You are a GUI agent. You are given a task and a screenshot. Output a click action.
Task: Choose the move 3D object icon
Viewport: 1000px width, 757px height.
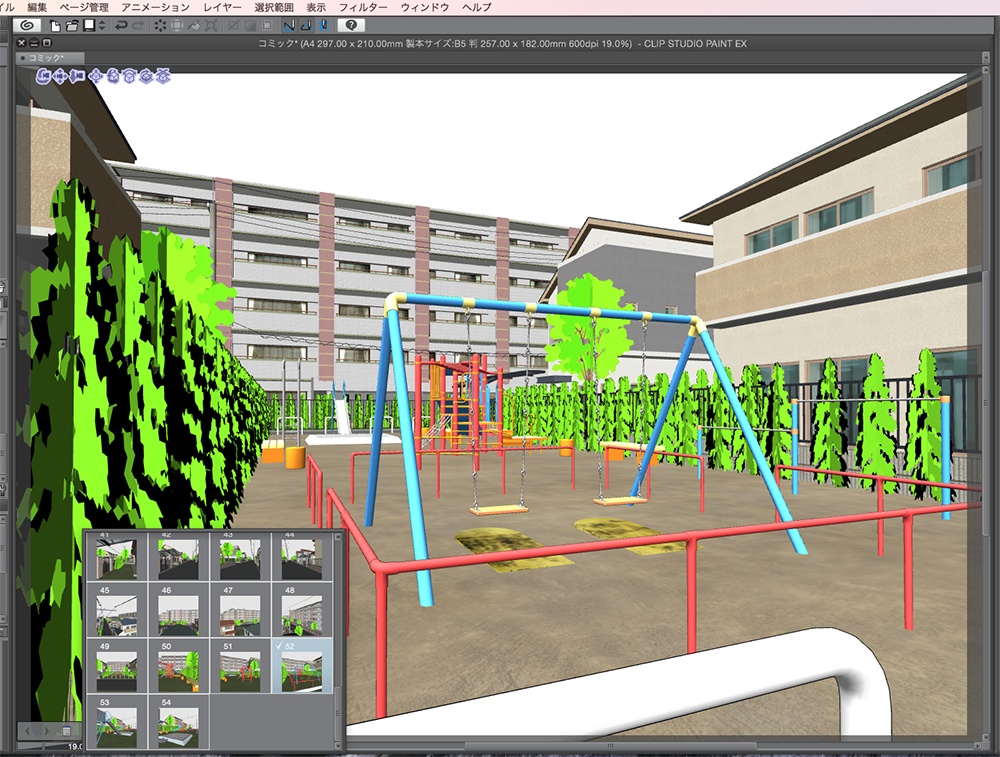pyautogui.click(x=96, y=75)
